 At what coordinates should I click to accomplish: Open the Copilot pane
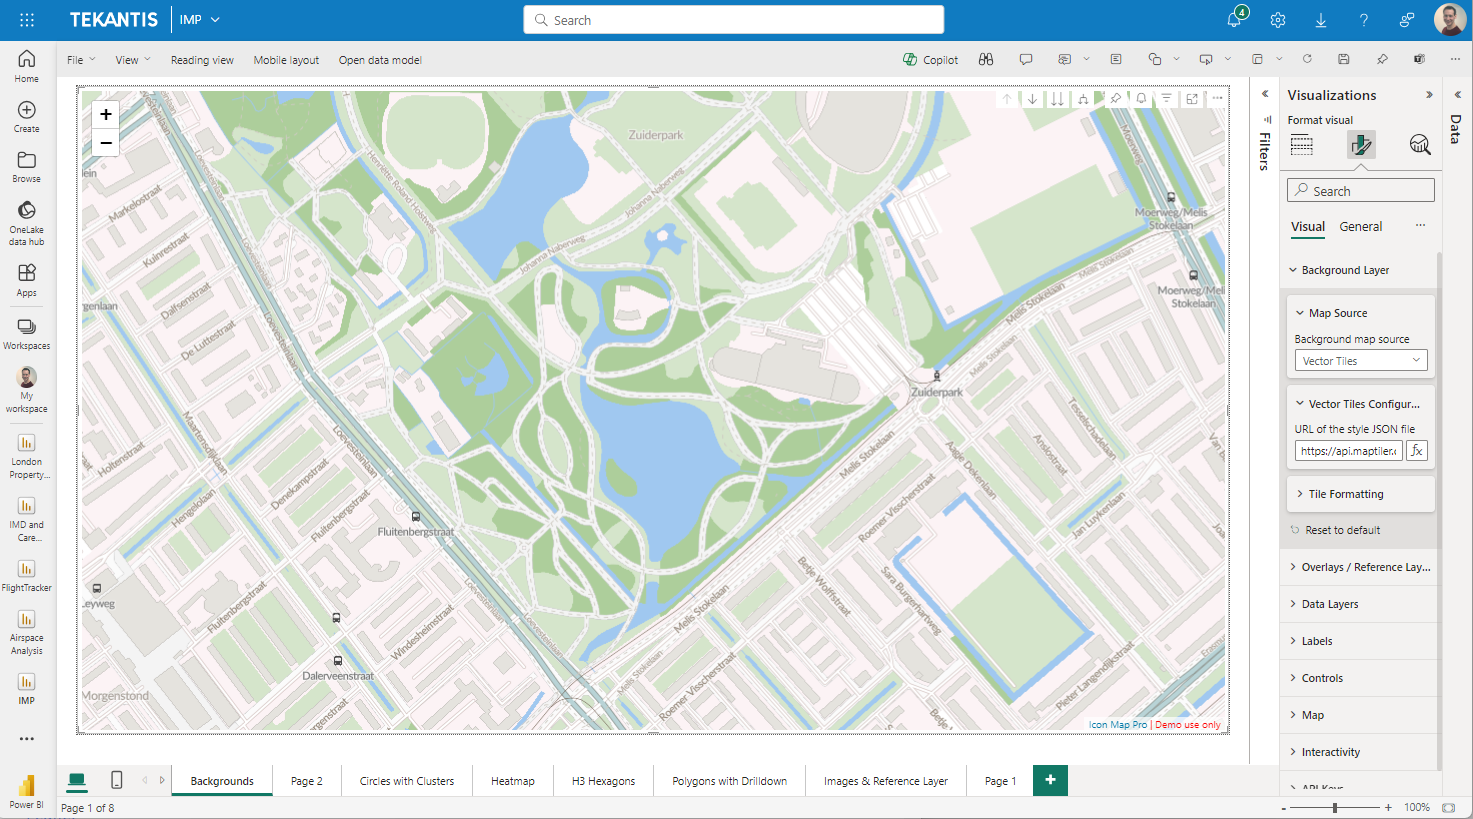pyautogui.click(x=930, y=60)
